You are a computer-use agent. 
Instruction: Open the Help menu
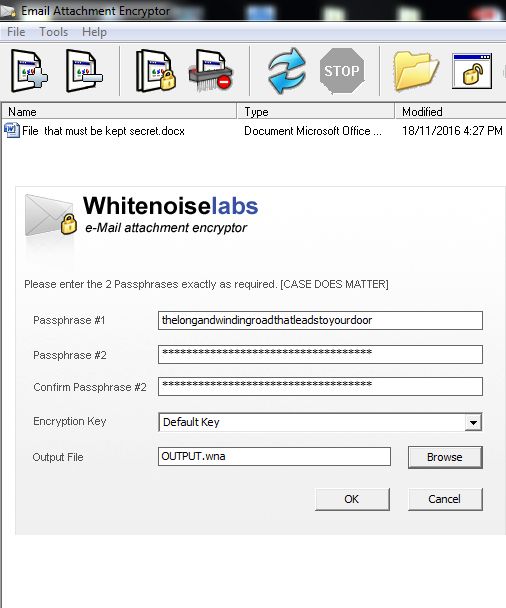pos(94,32)
